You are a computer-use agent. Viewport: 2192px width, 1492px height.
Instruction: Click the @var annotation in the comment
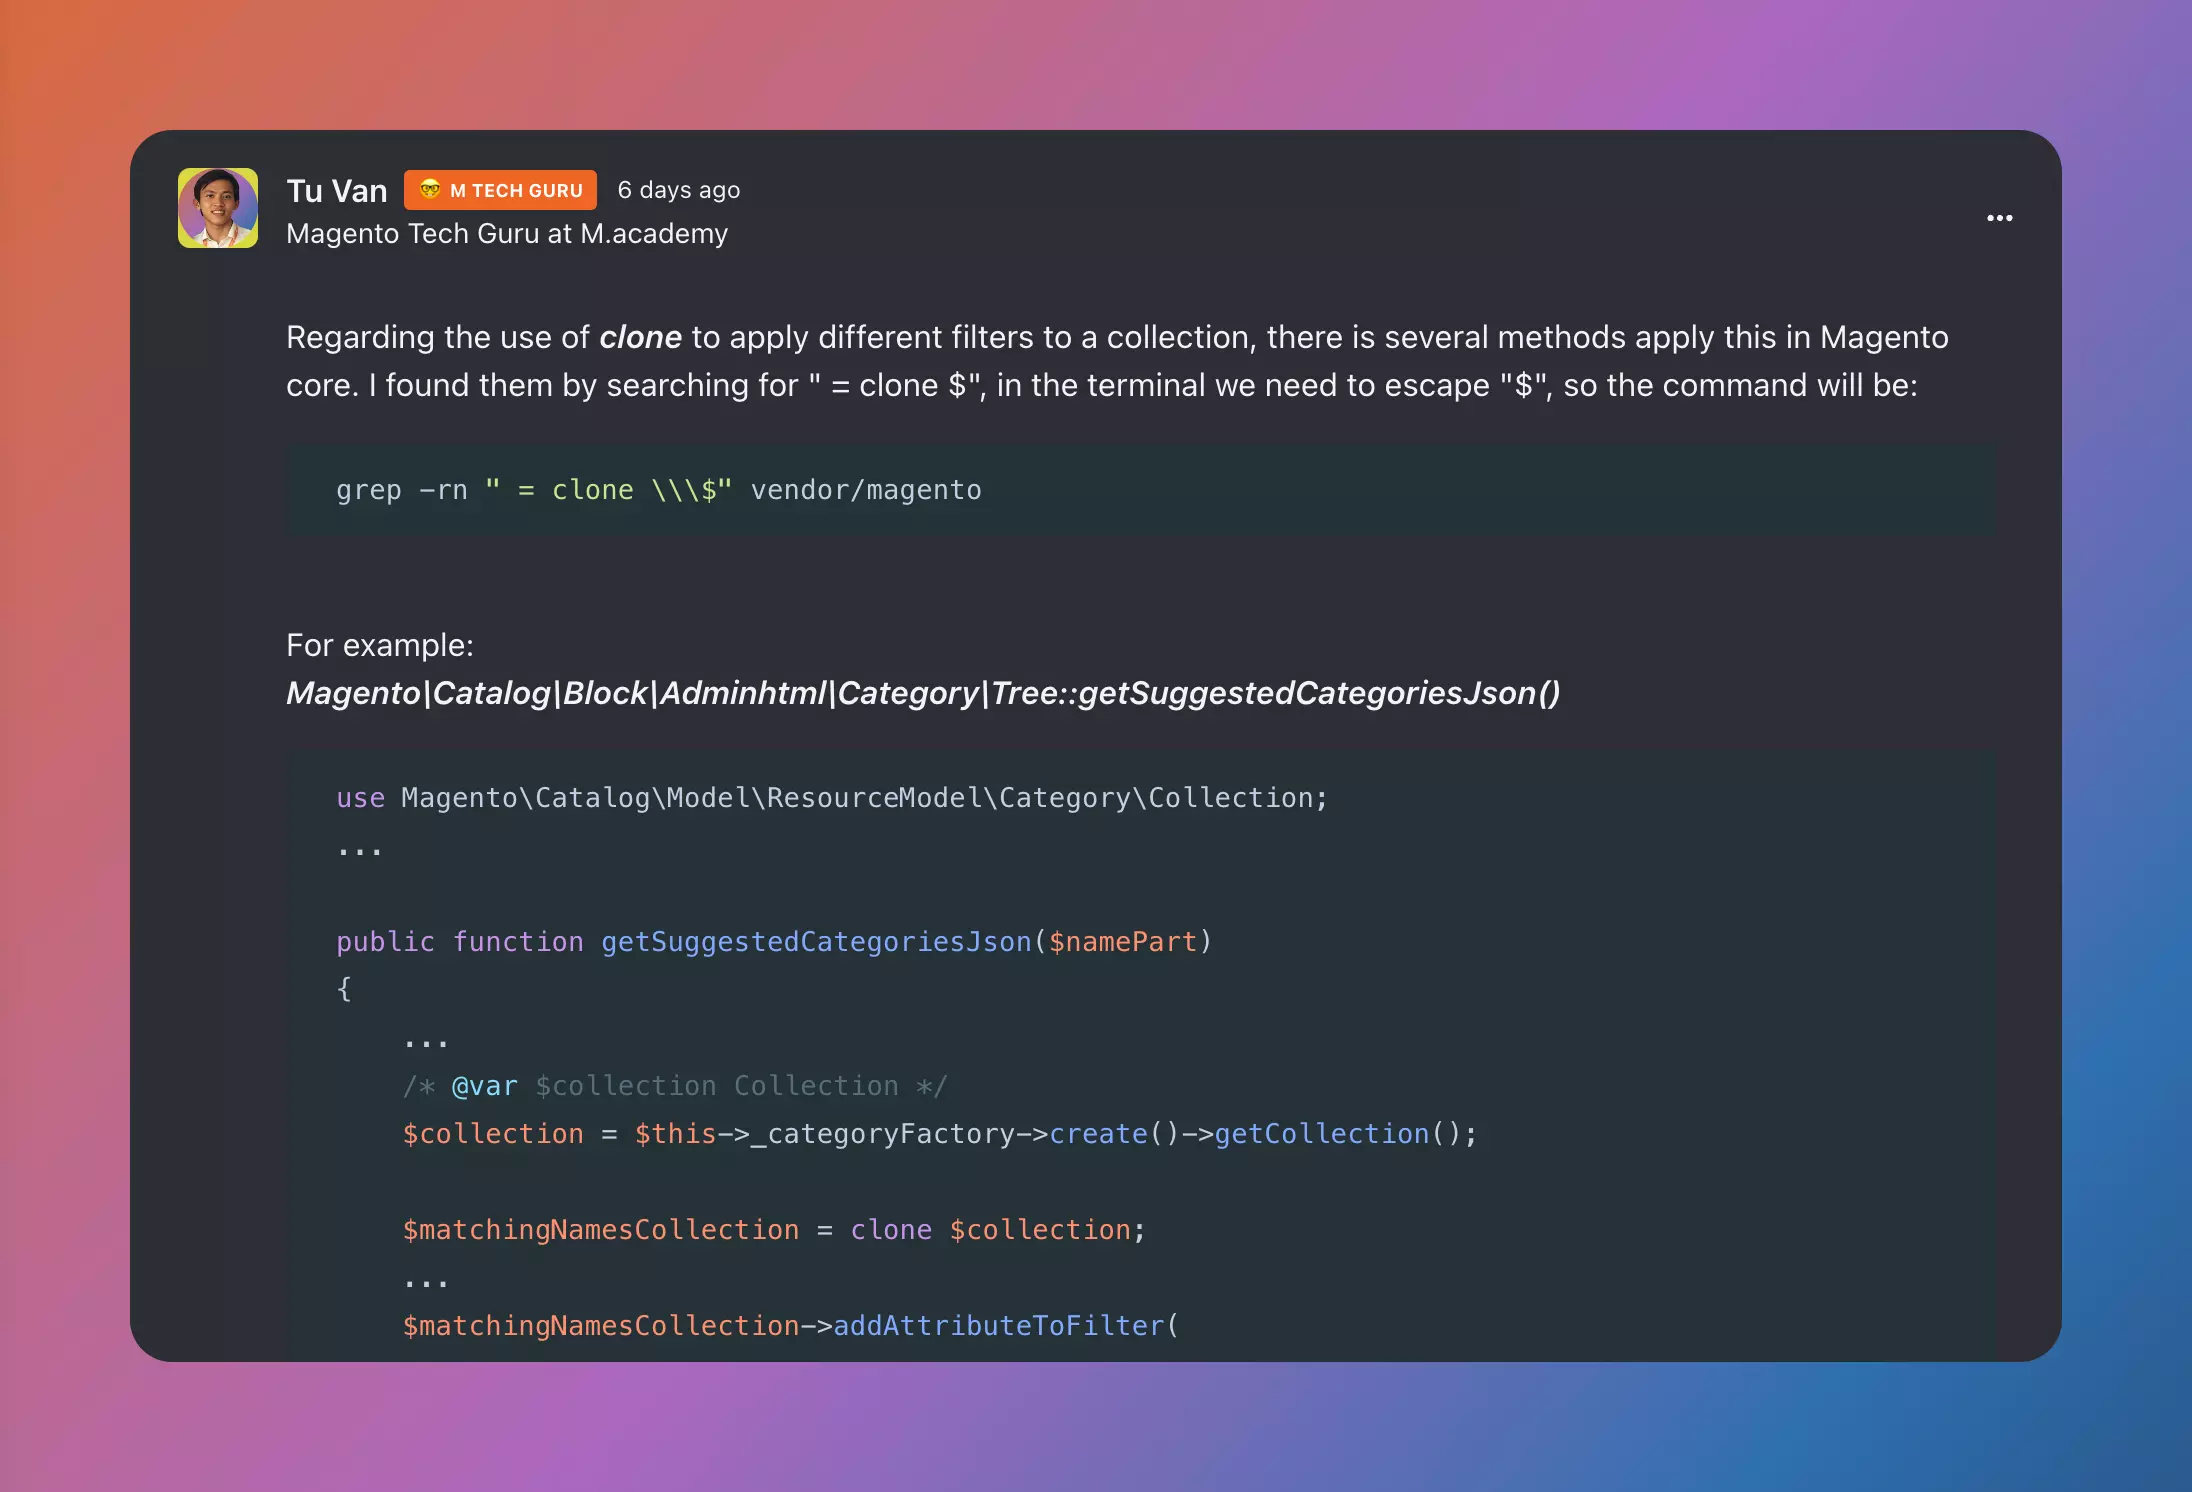(x=484, y=1086)
